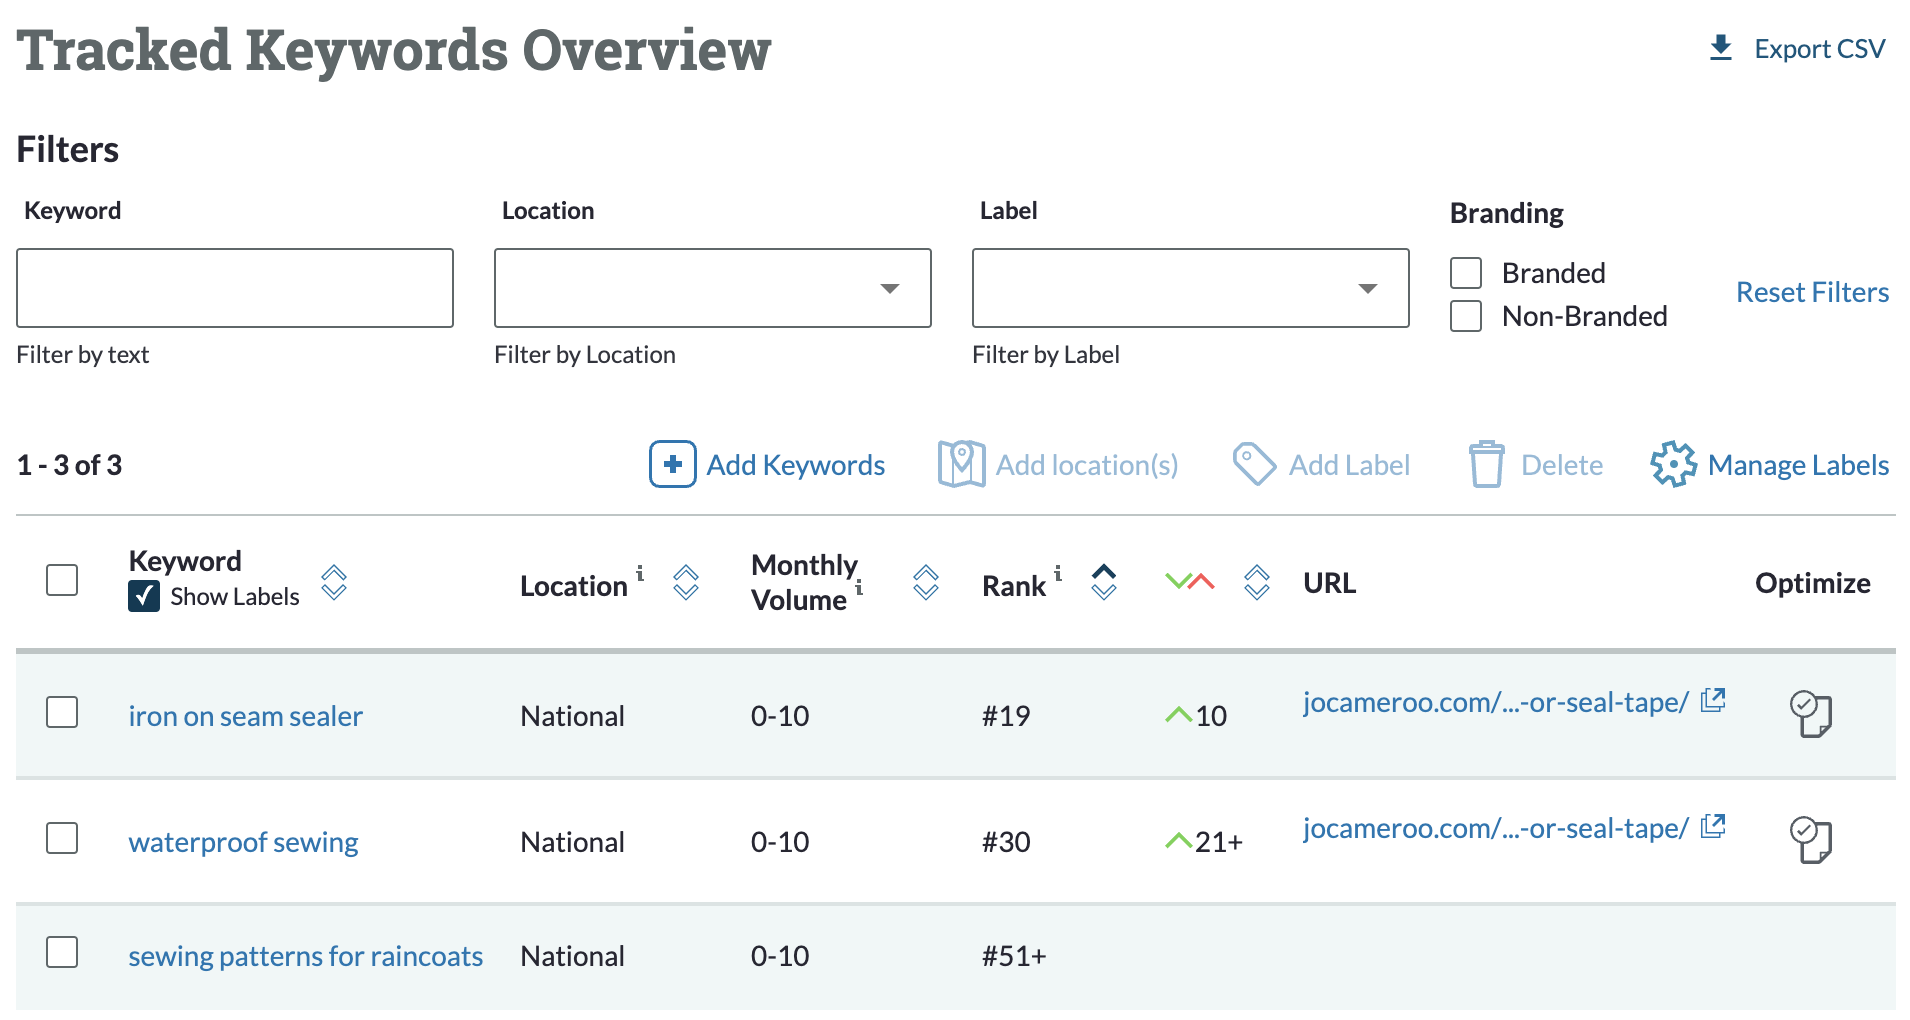Click the Export CSV download icon

(x=1720, y=48)
